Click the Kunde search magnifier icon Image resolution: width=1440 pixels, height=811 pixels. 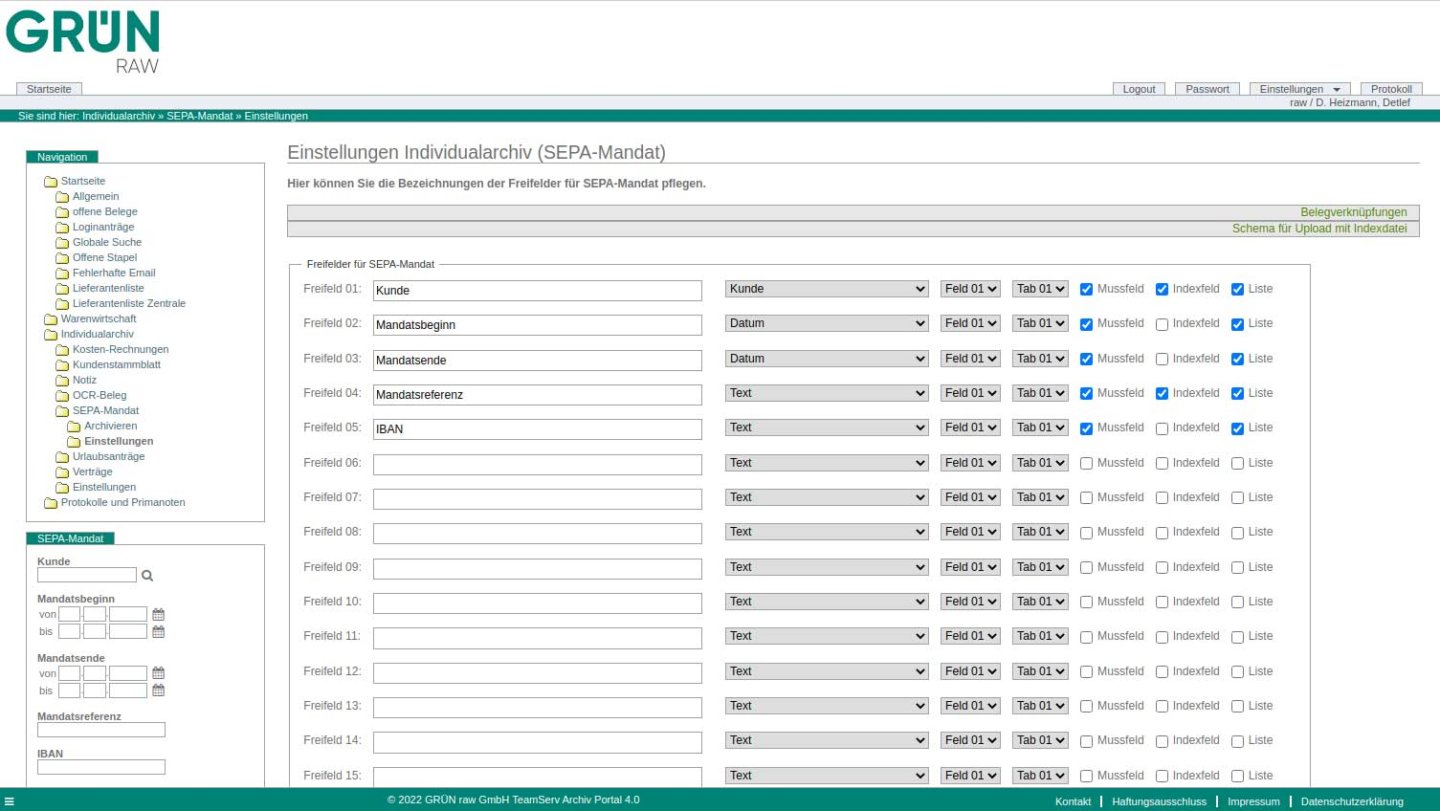[x=147, y=576]
